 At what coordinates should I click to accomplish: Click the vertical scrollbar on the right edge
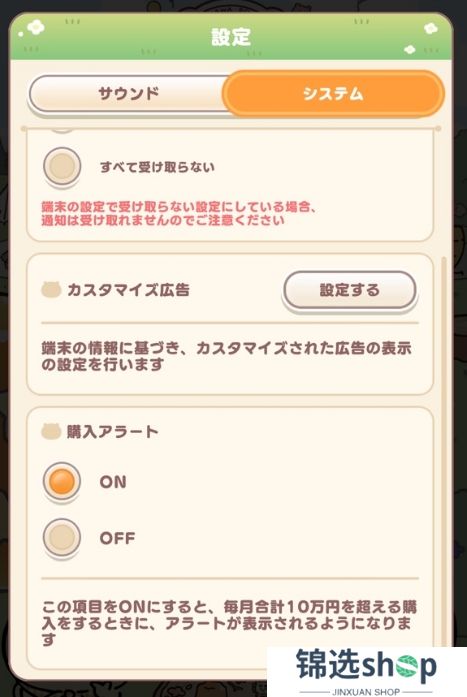[443, 445]
